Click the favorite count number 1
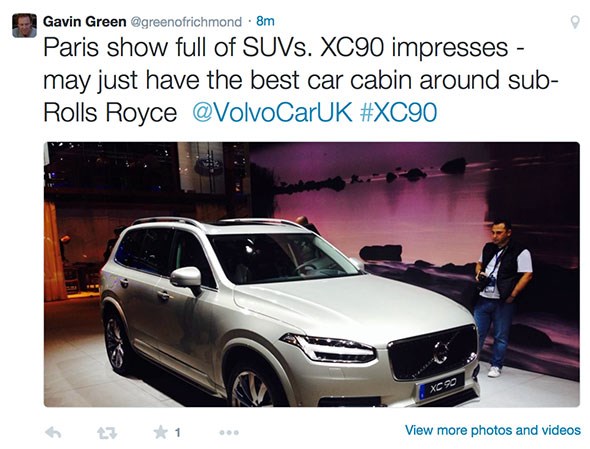Image resolution: width=590 pixels, height=449 pixels. point(178,432)
